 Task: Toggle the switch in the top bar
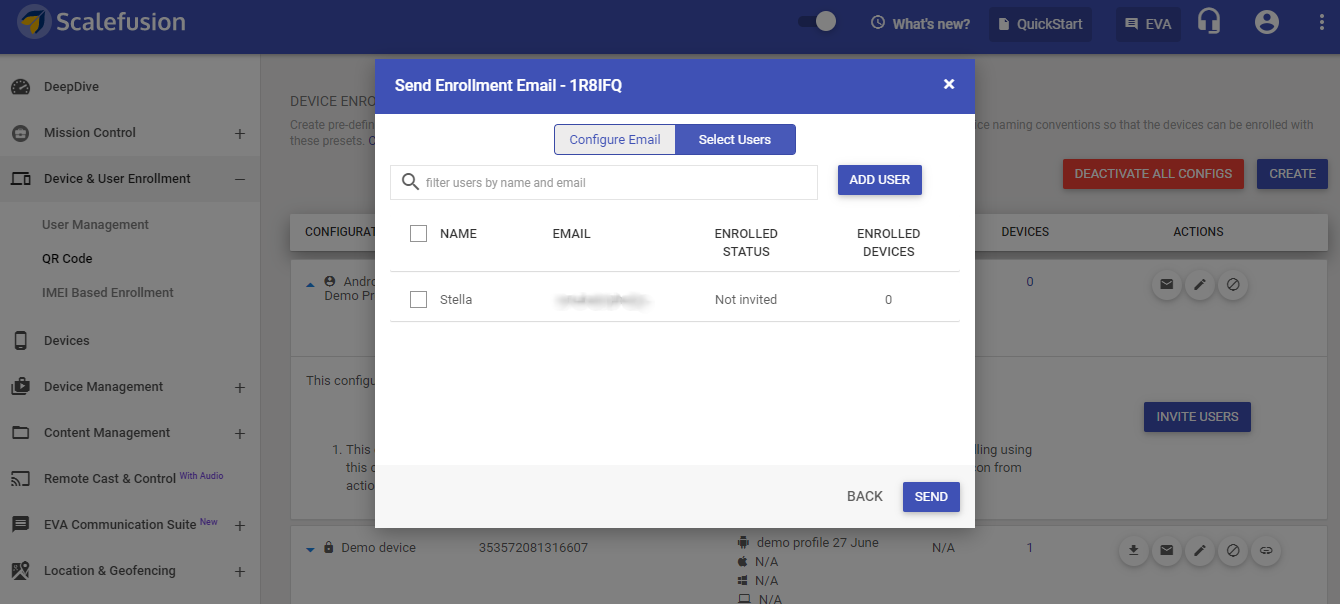point(817,22)
